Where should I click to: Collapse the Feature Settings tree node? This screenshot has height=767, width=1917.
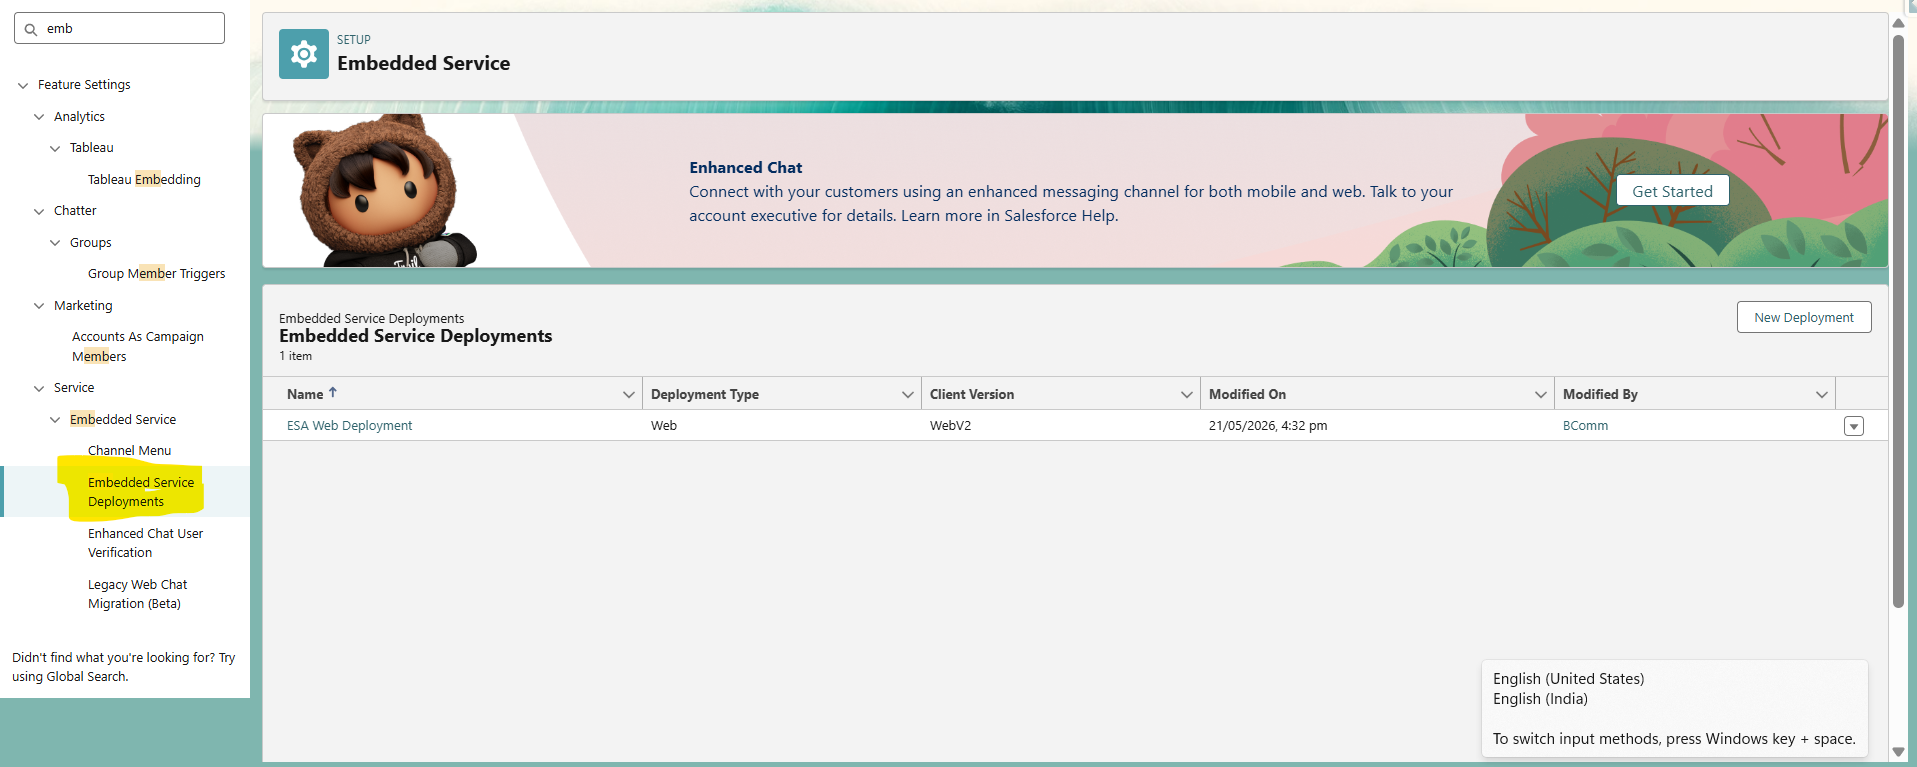[x=23, y=86]
